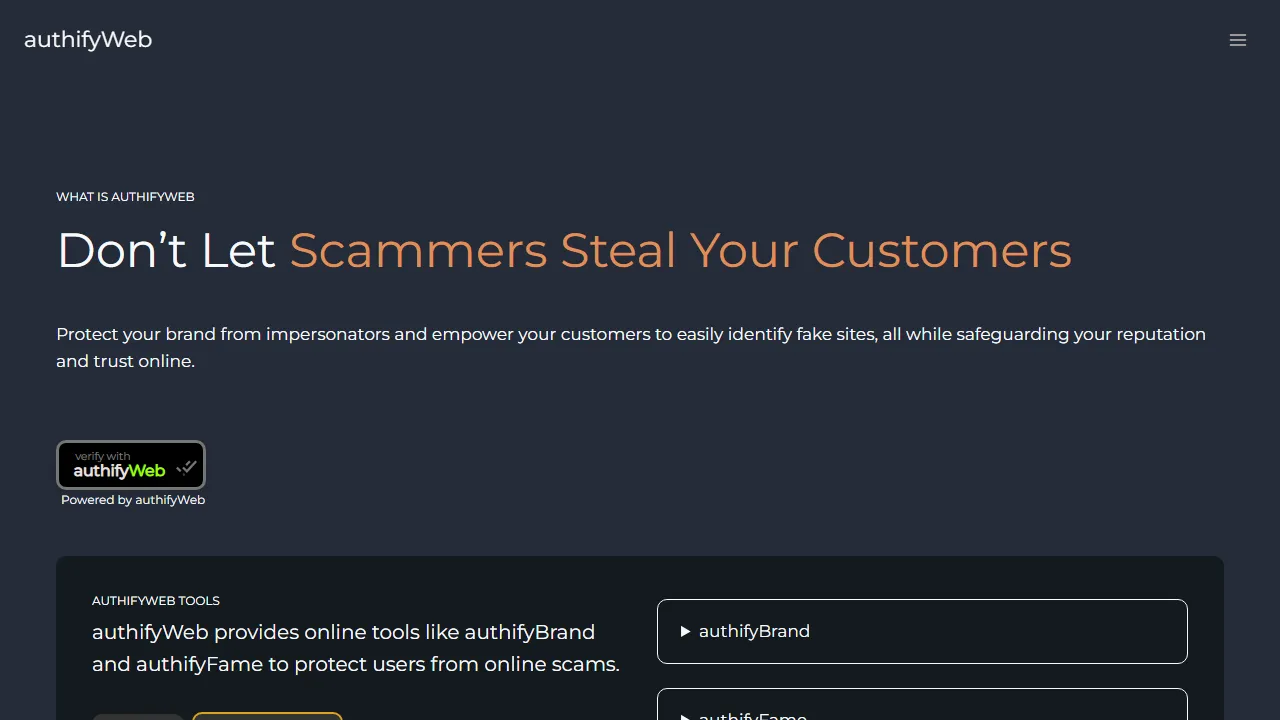Image resolution: width=1280 pixels, height=720 pixels.
Task: Click the authifyBrand text in the tools description
Action: coord(530,632)
